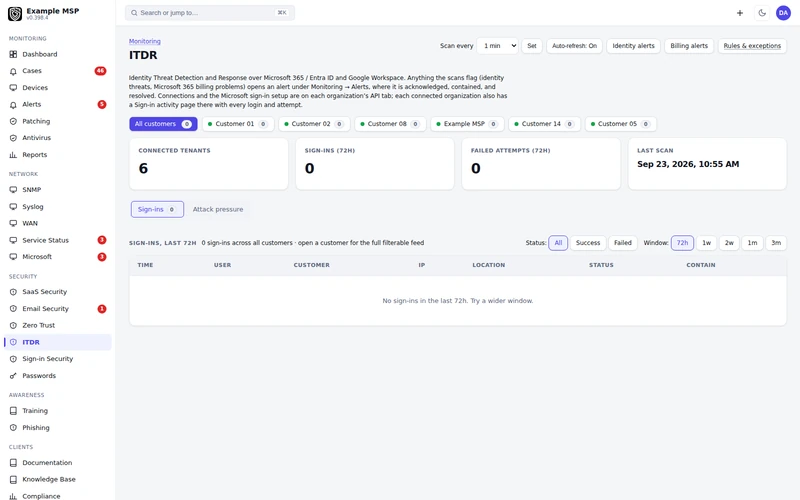
Task: Click the WAN monitor icon
Action: [x=13, y=223]
